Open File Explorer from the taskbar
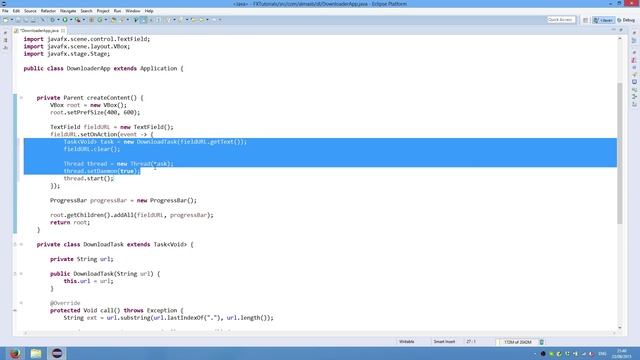This screenshot has height=360, width=640. 36,353
